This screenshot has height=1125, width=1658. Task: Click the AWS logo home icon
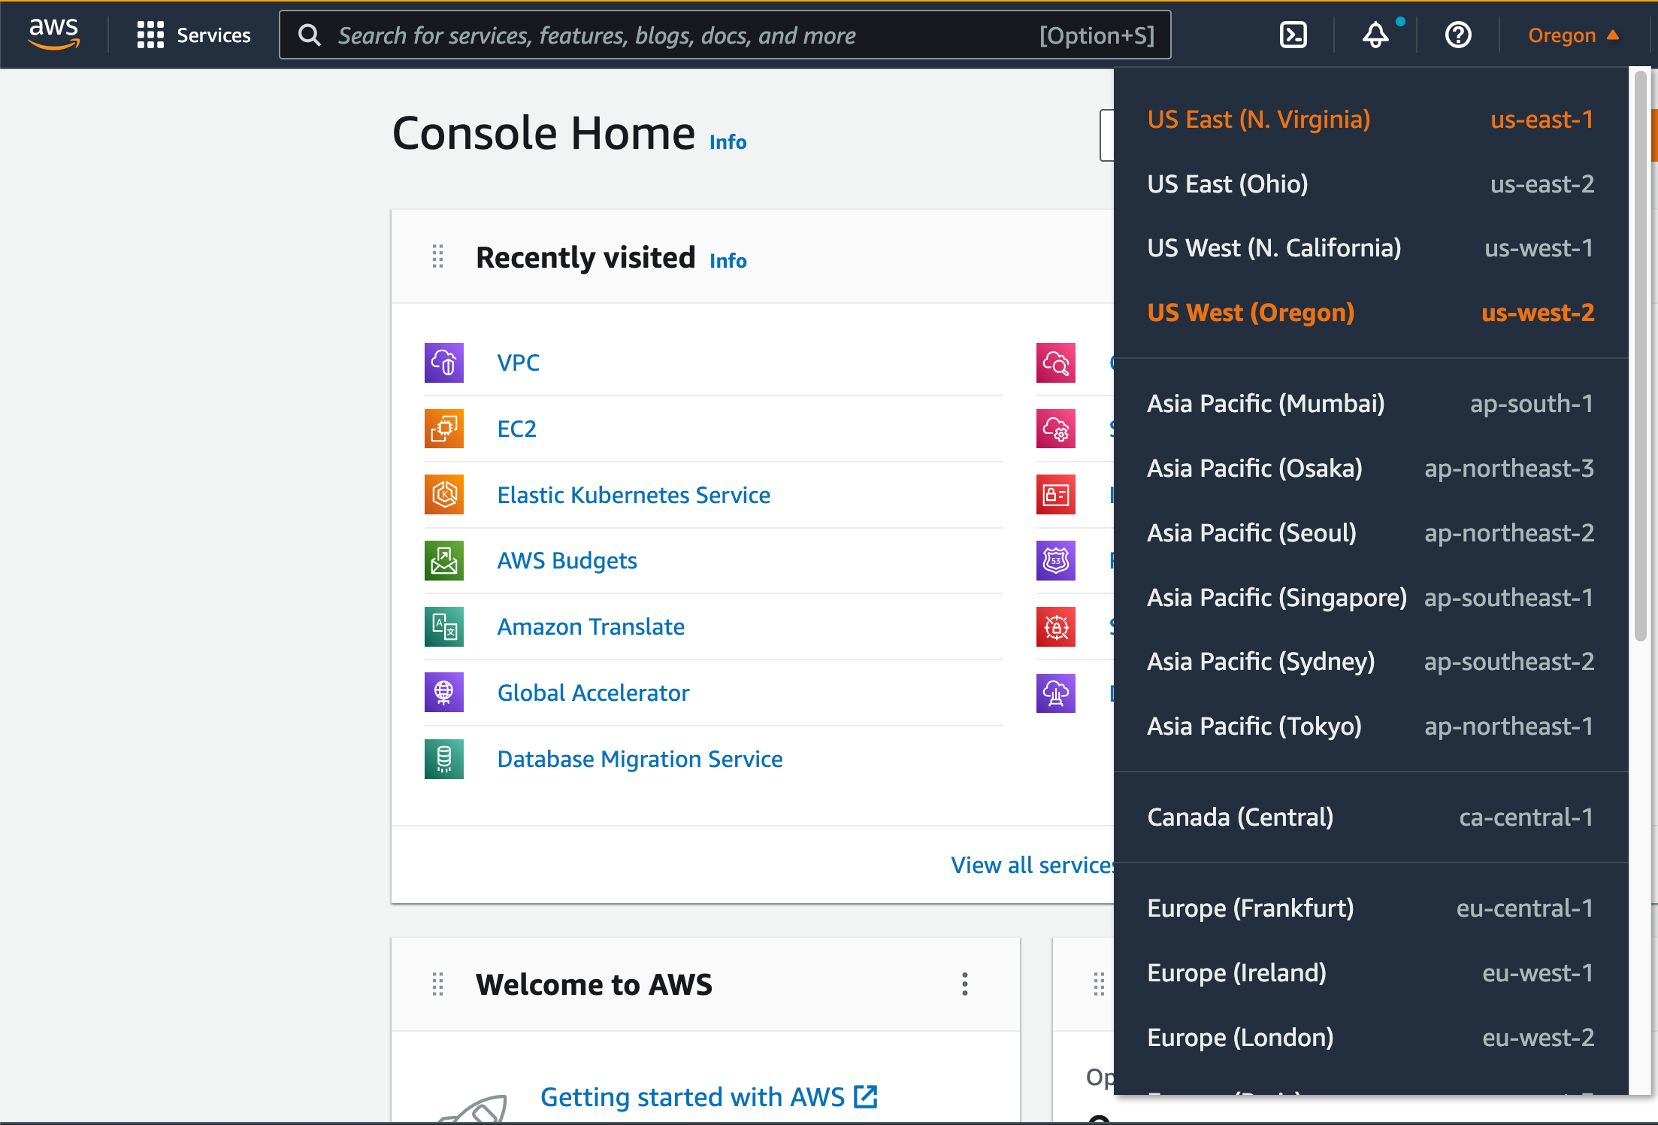click(x=54, y=35)
